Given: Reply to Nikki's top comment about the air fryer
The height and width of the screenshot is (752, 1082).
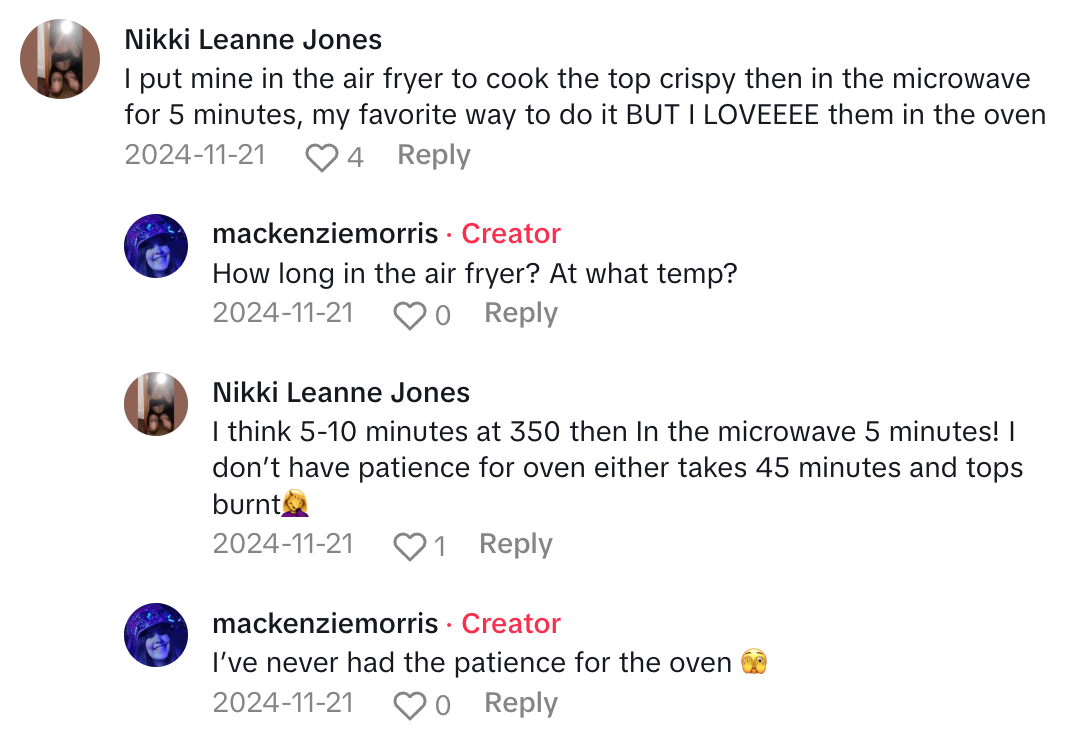Looking at the screenshot, I should 433,155.
